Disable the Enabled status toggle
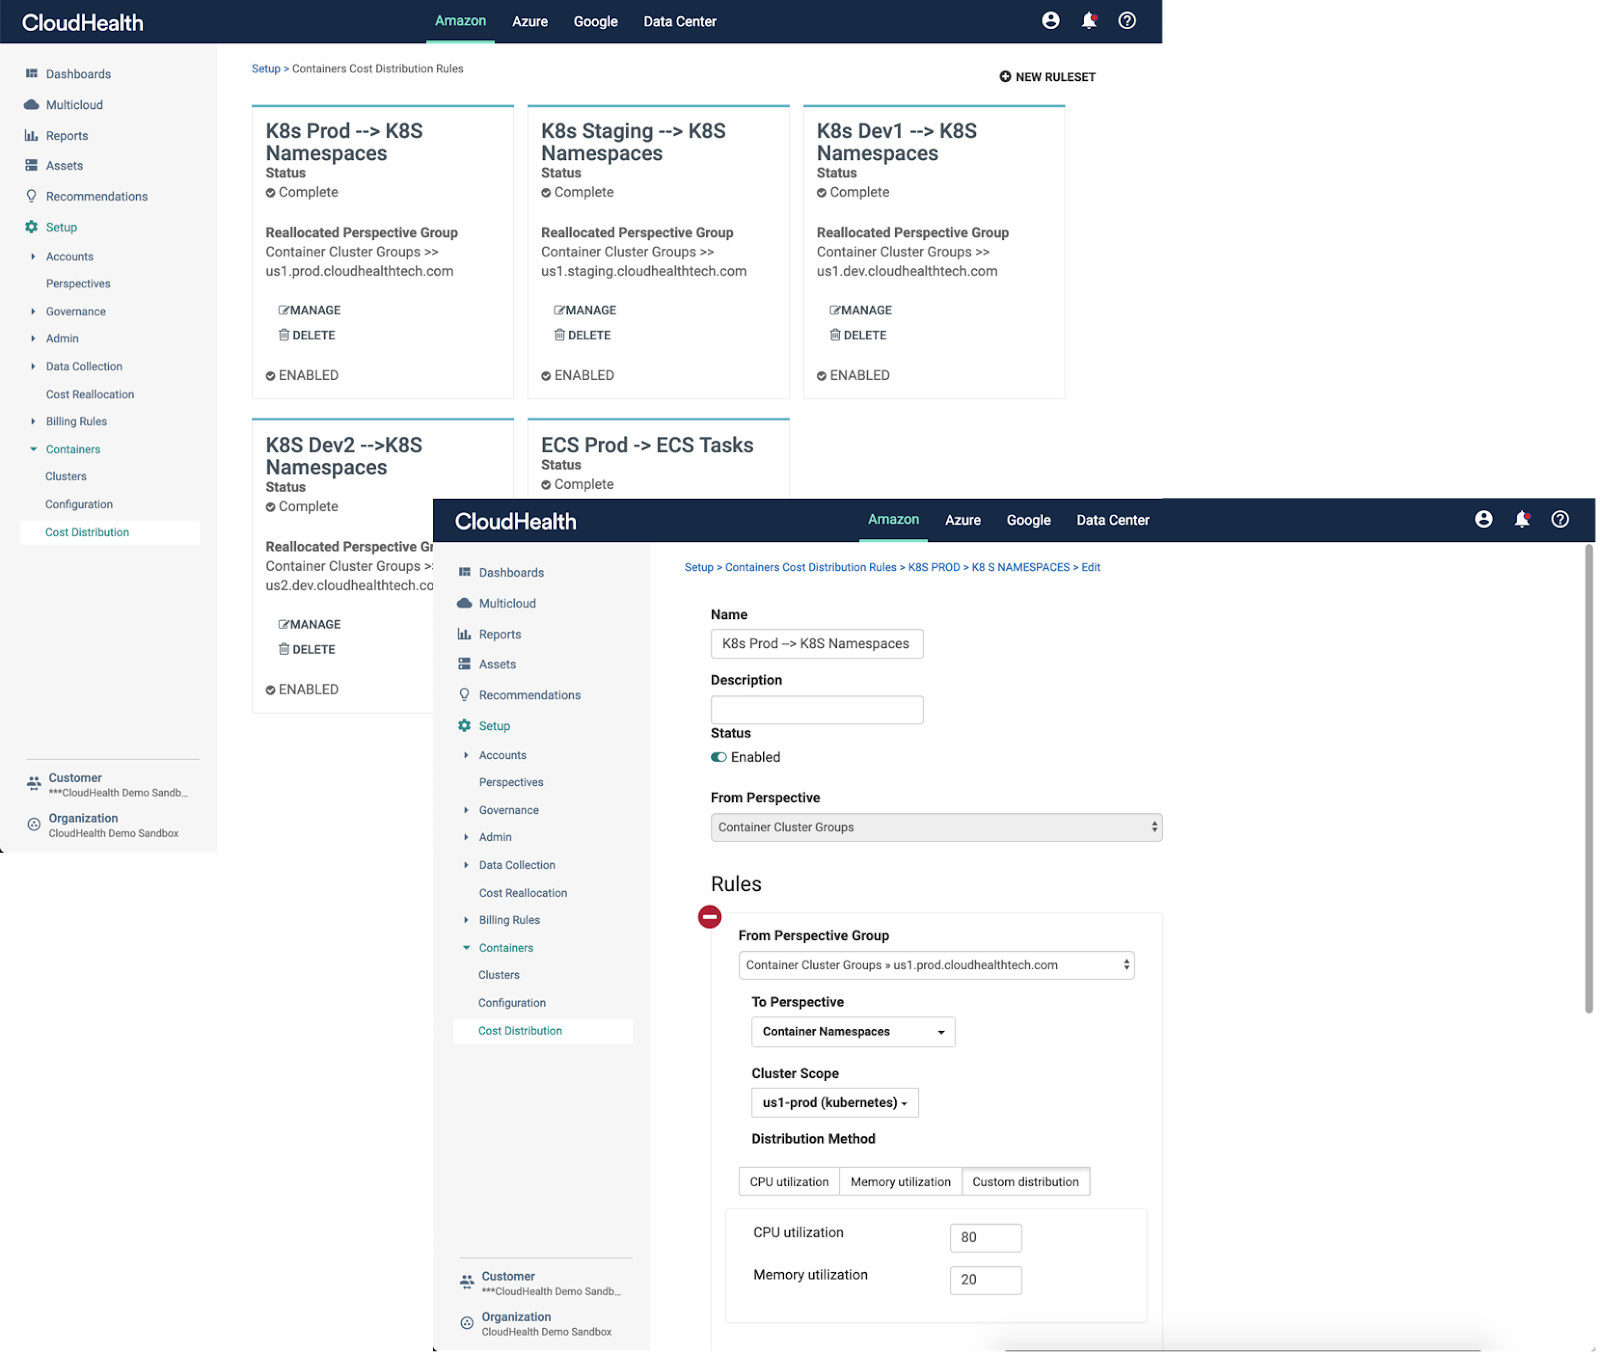 (x=718, y=757)
